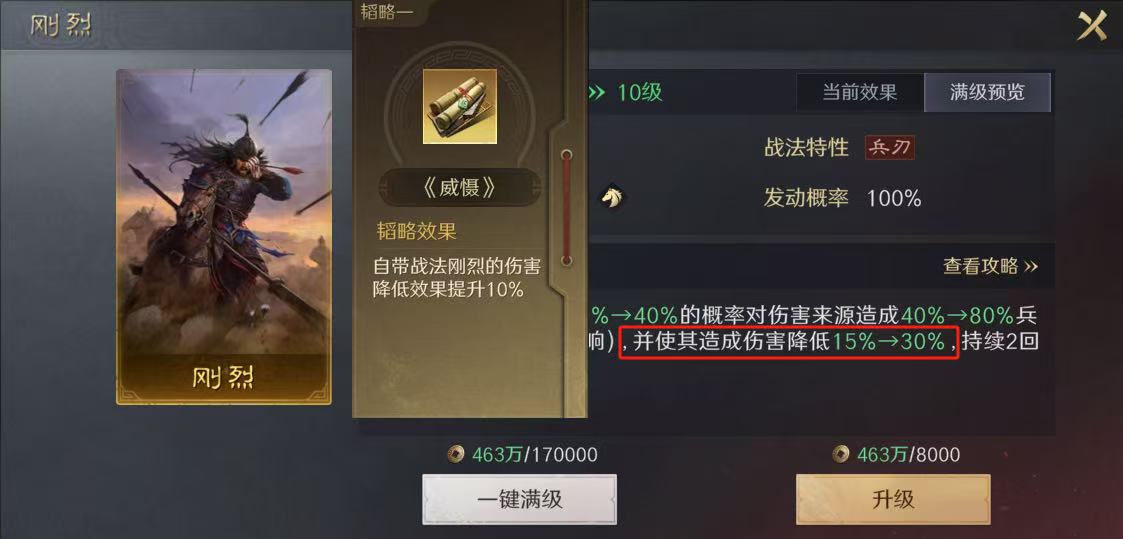Click the red scrollbar in 韬略 popup

tap(566, 208)
